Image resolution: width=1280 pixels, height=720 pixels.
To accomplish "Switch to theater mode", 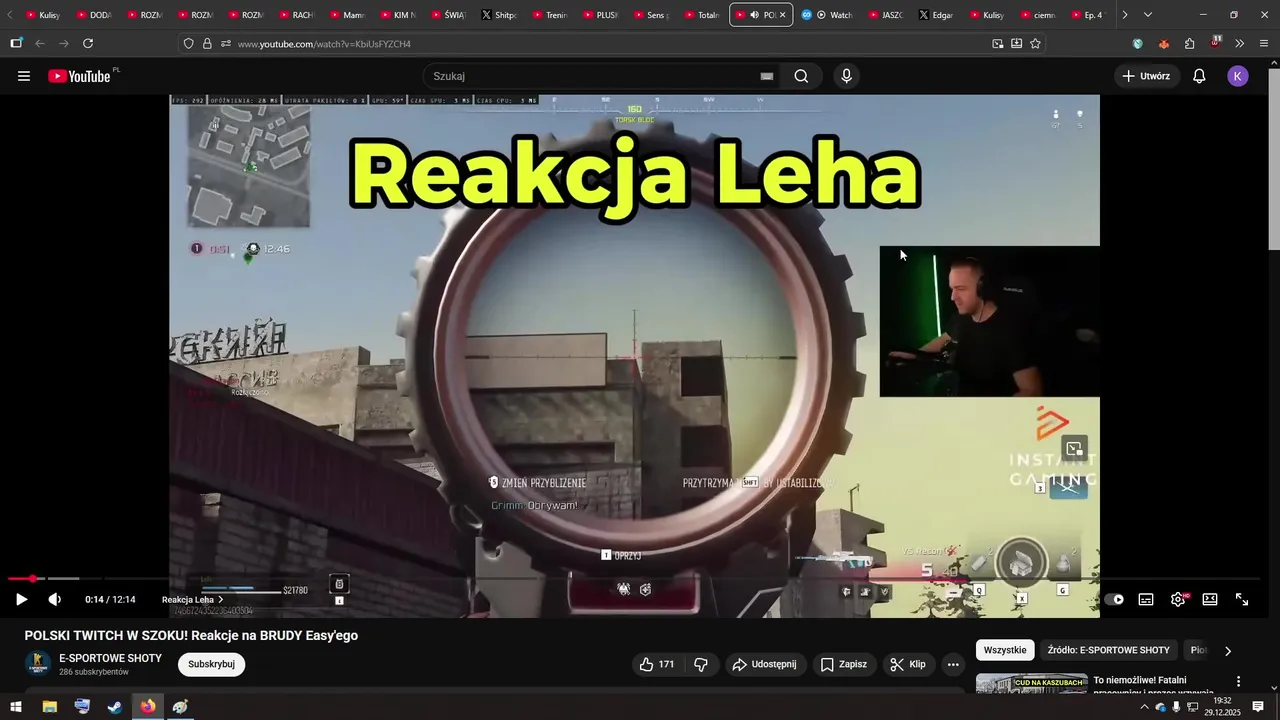I will [1210, 599].
